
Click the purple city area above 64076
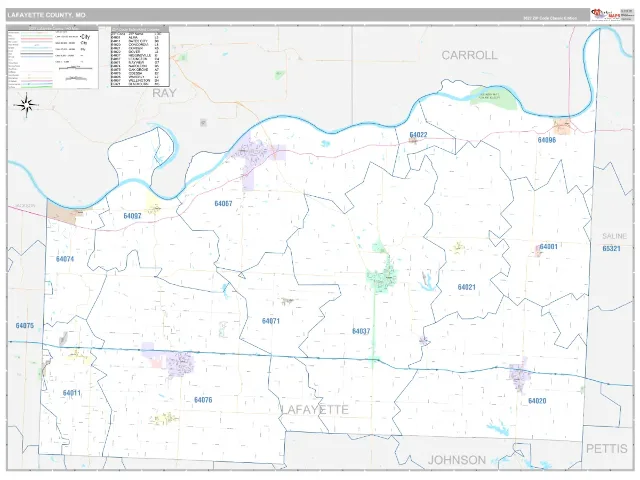point(180,364)
